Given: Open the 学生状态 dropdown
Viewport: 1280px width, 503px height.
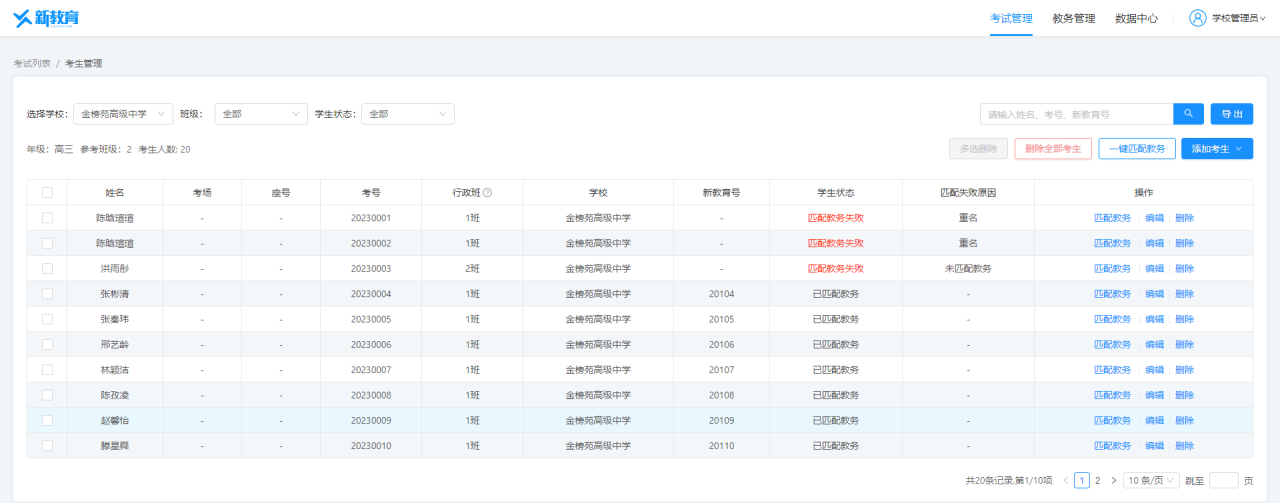Looking at the screenshot, I should point(408,114).
